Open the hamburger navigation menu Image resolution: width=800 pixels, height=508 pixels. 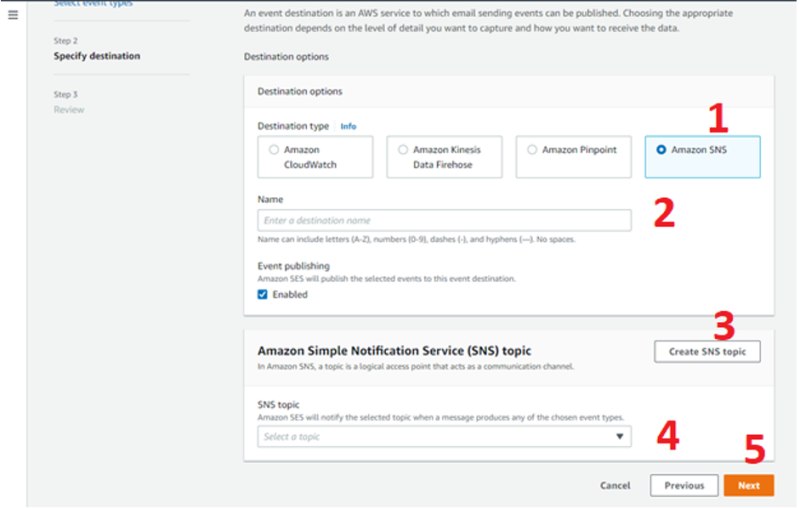(x=13, y=15)
